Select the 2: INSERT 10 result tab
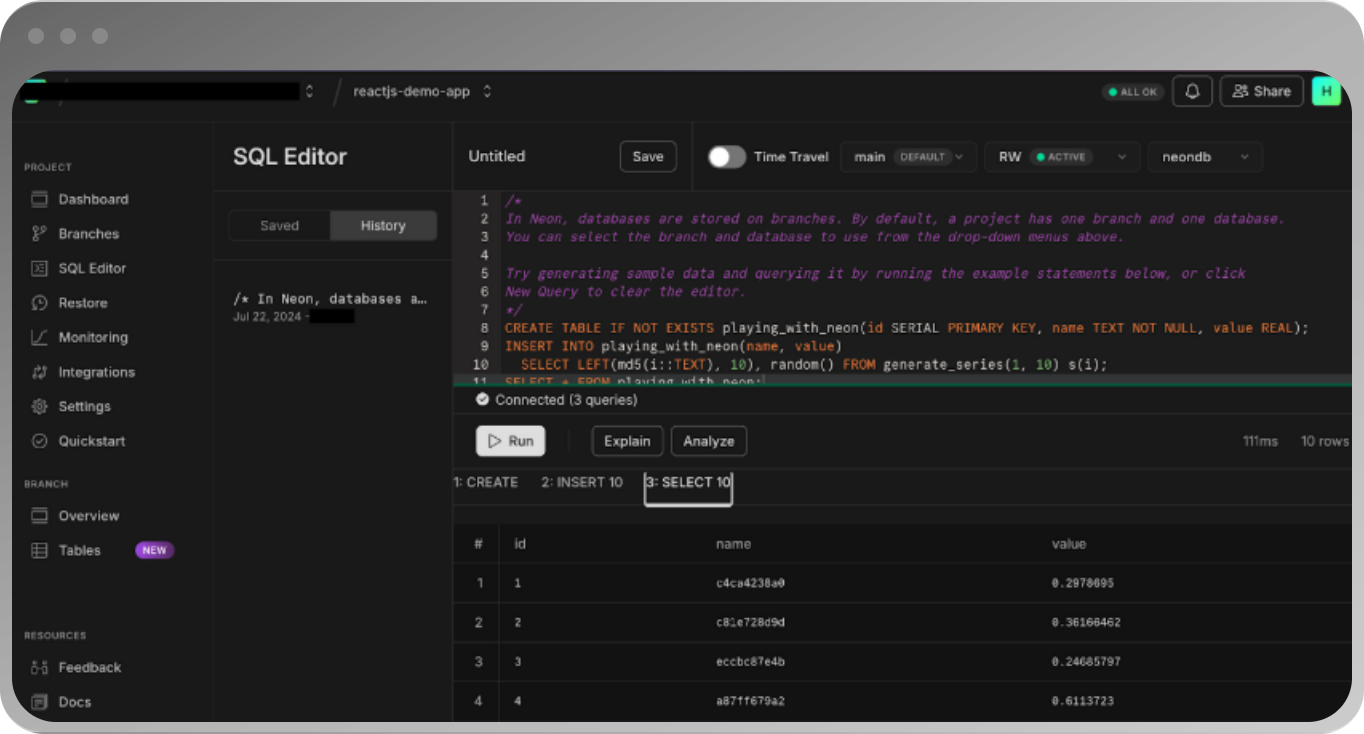 [582, 482]
